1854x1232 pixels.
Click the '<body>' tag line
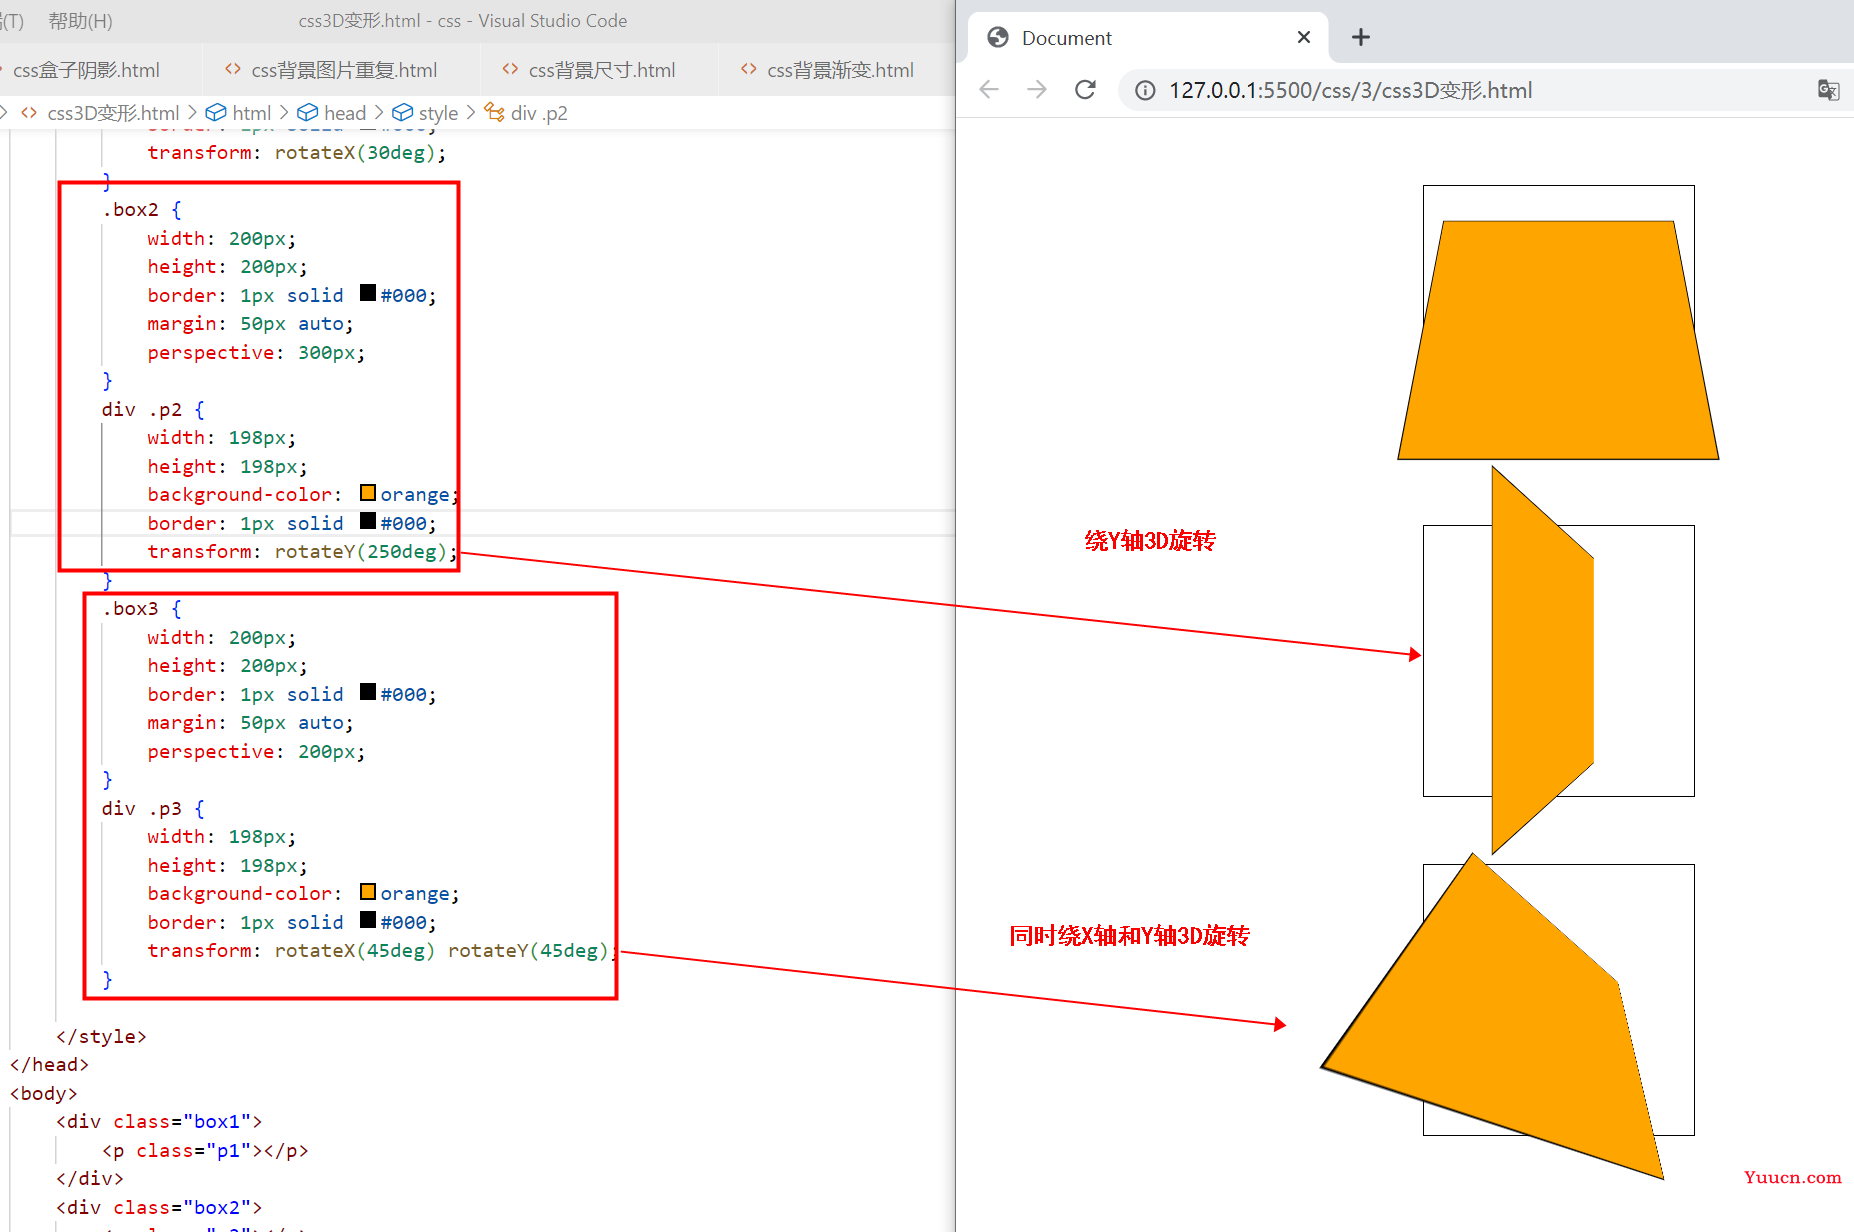[x=44, y=1094]
